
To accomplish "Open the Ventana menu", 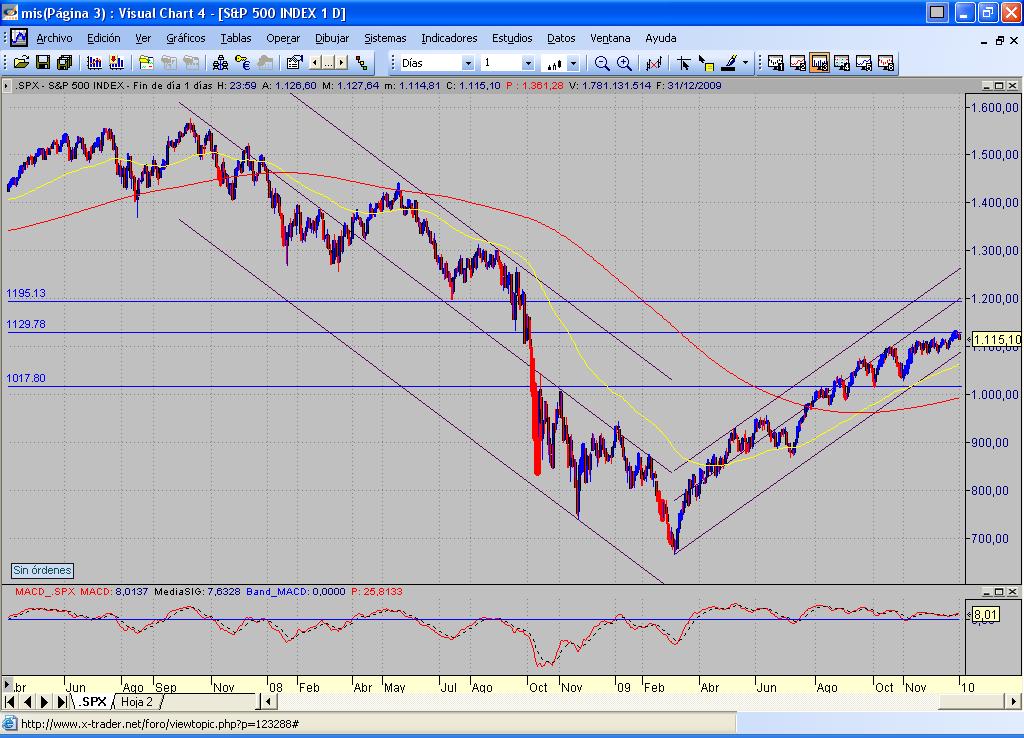I will point(610,38).
